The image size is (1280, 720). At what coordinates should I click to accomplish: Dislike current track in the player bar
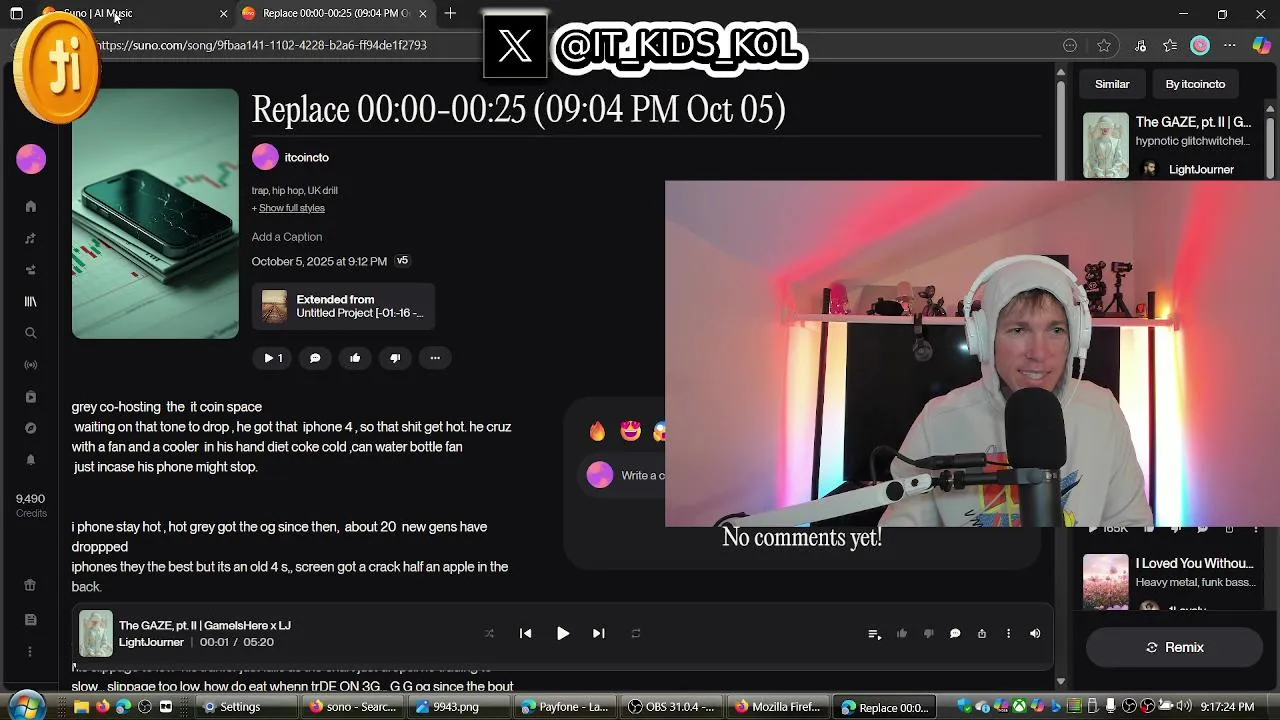point(928,634)
